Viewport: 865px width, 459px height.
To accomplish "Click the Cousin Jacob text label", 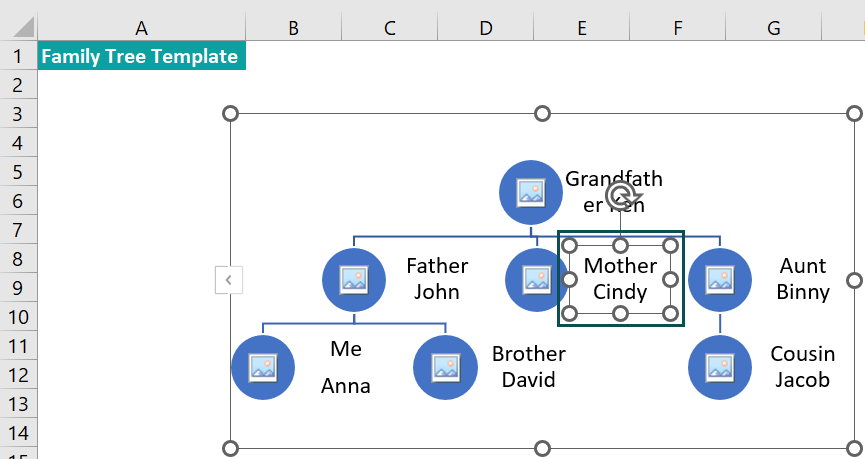I will point(803,366).
